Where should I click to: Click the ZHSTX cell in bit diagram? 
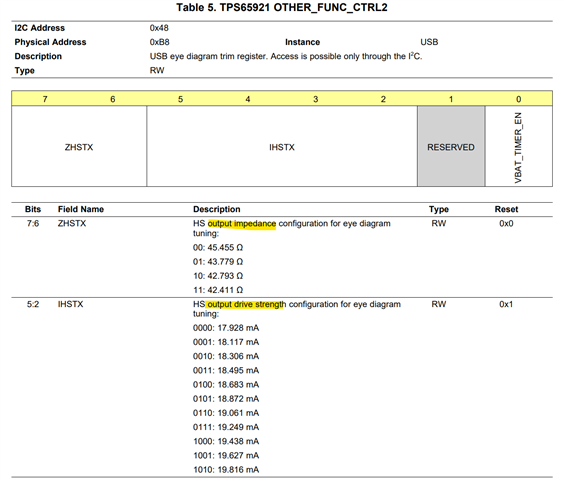(x=79, y=146)
